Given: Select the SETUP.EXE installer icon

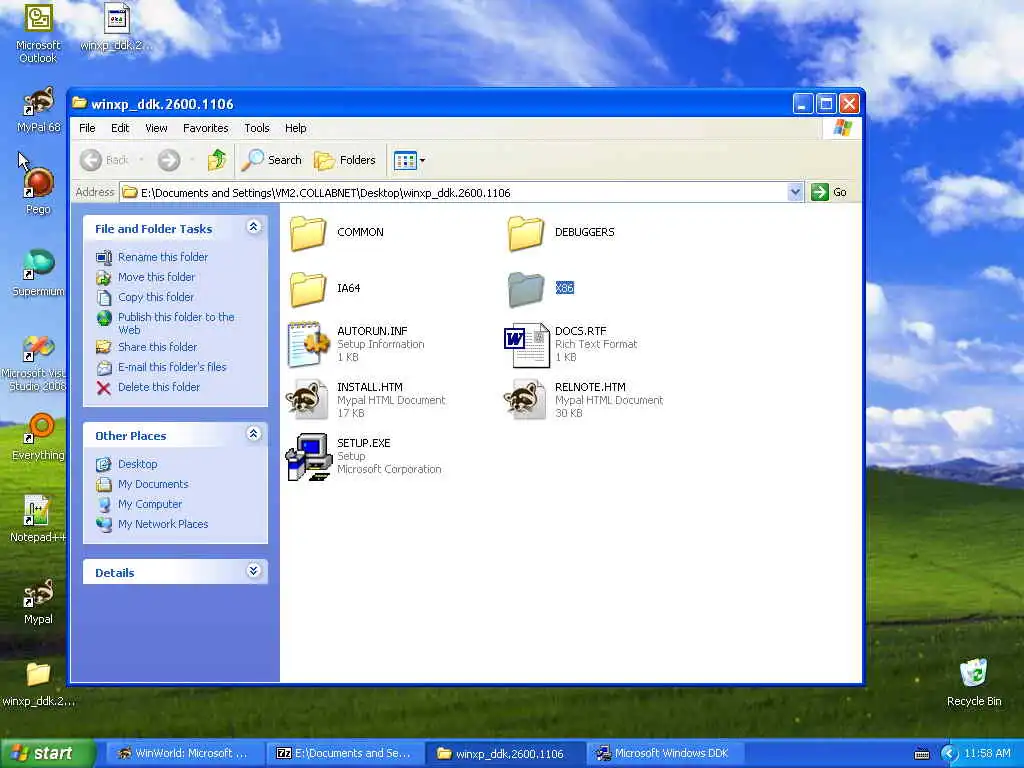Looking at the screenshot, I should (309, 456).
